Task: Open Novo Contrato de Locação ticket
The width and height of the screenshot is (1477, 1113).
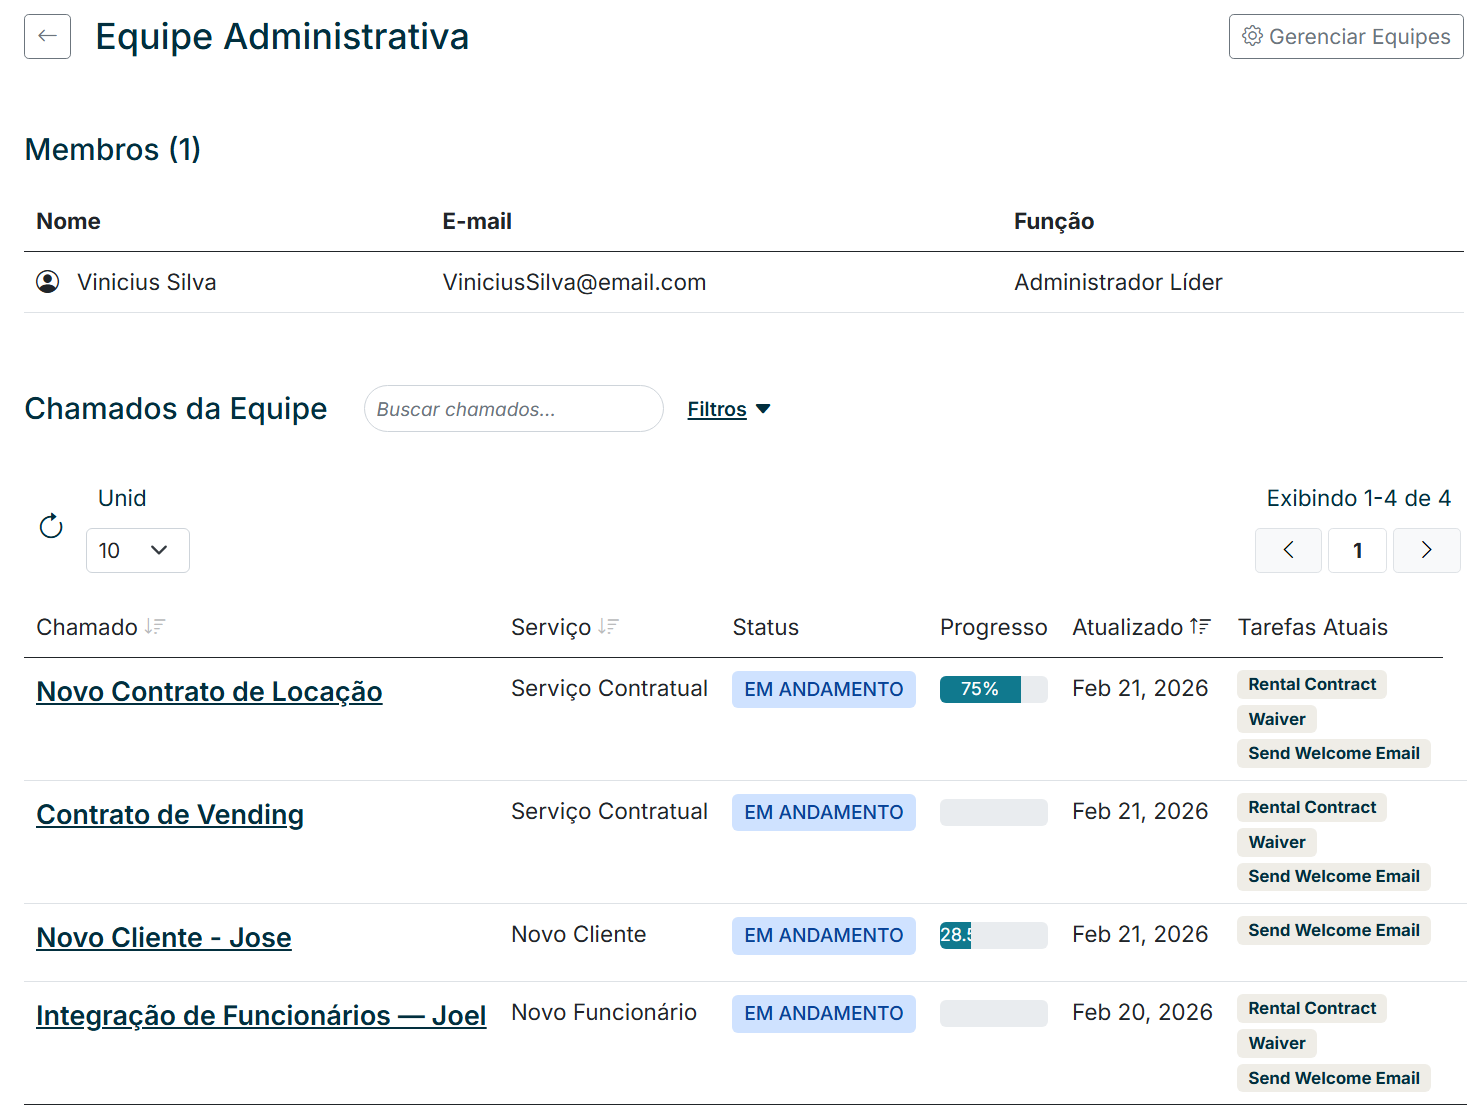Action: click(x=209, y=692)
